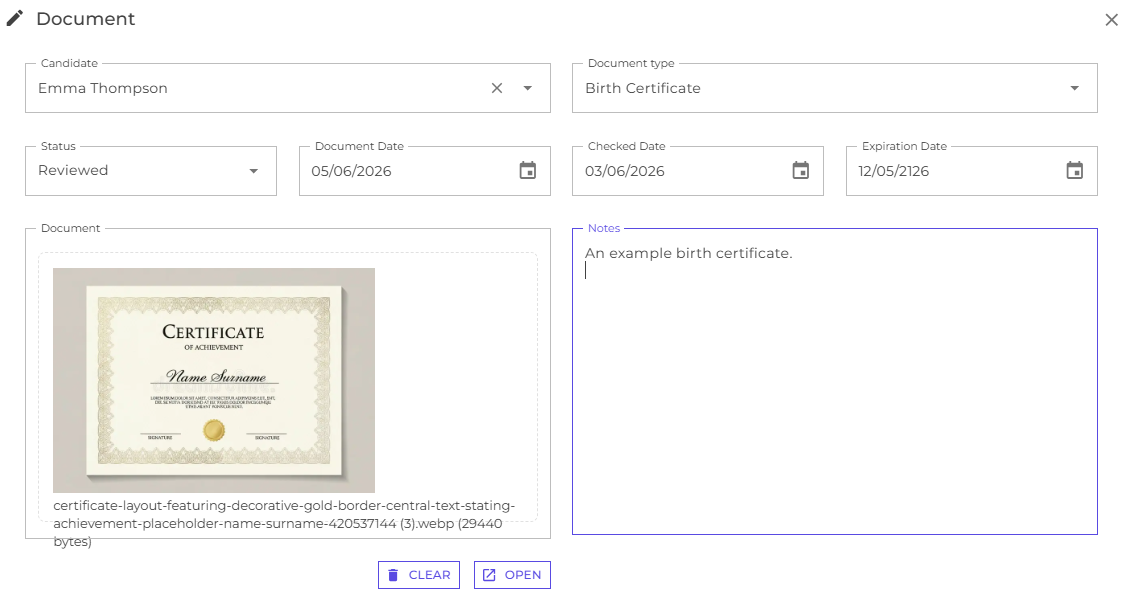
Task: Click the Emma Thompson candidate text
Action: point(103,88)
